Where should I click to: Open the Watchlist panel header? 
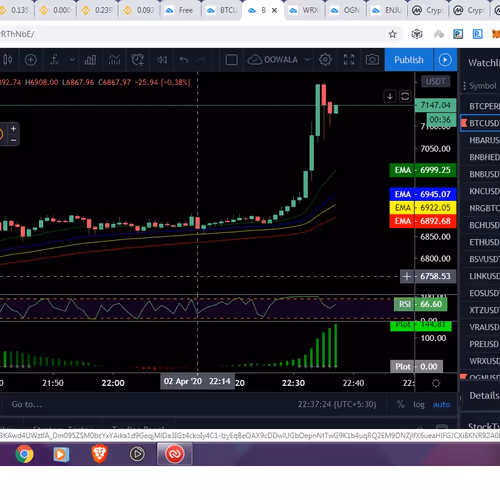[x=483, y=63]
